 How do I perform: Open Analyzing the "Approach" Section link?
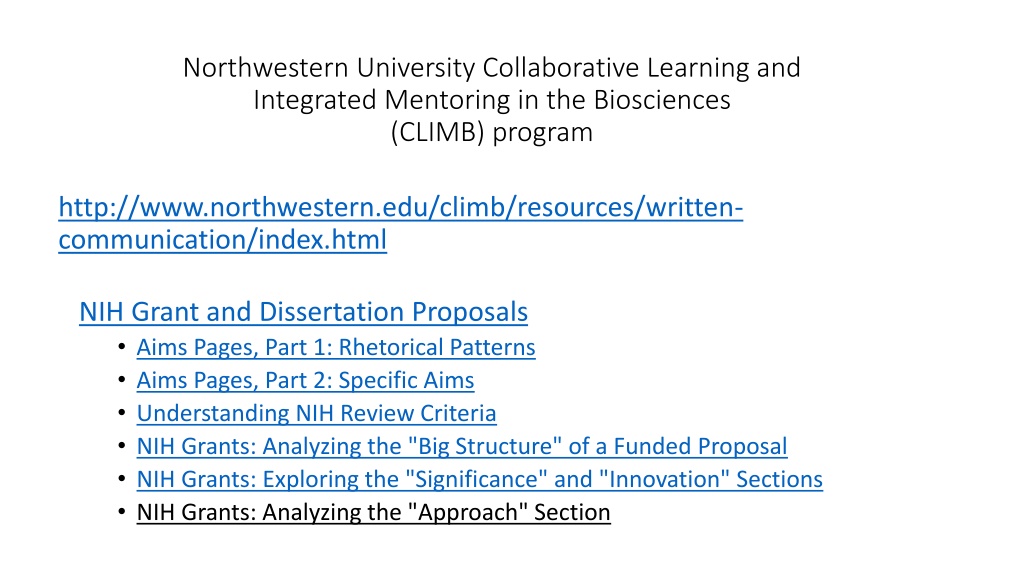click(374, 512)
